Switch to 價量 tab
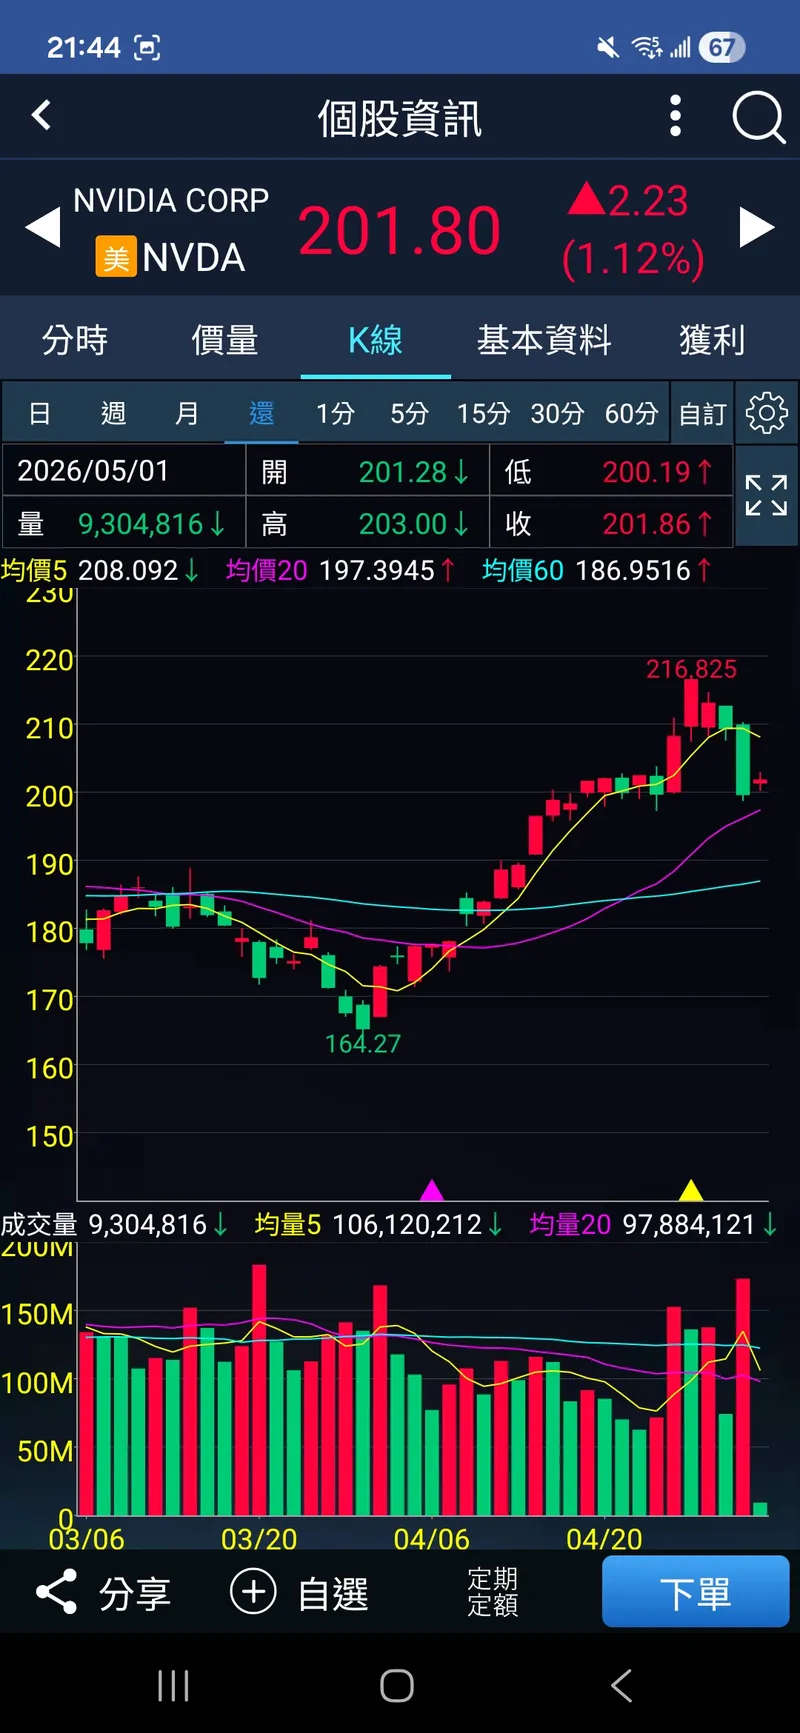Screen dimensions: 800x1733 225,340
